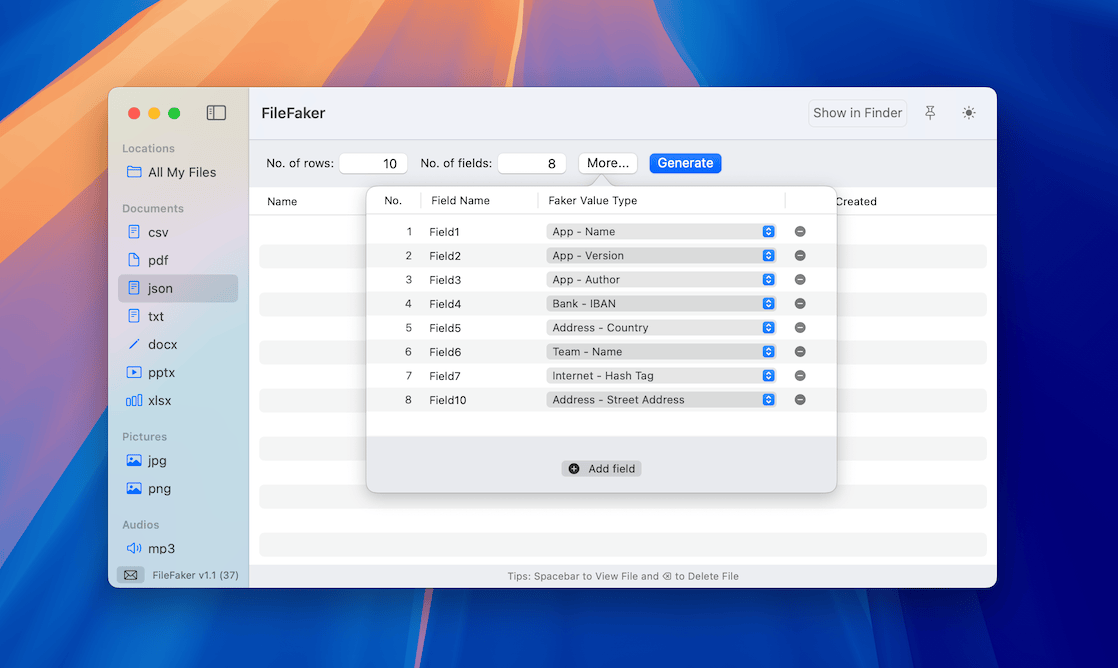Edit the Field2 name cell
Image resolution: width=1118 pixels, height=668 pixels.
pos(445,256)
